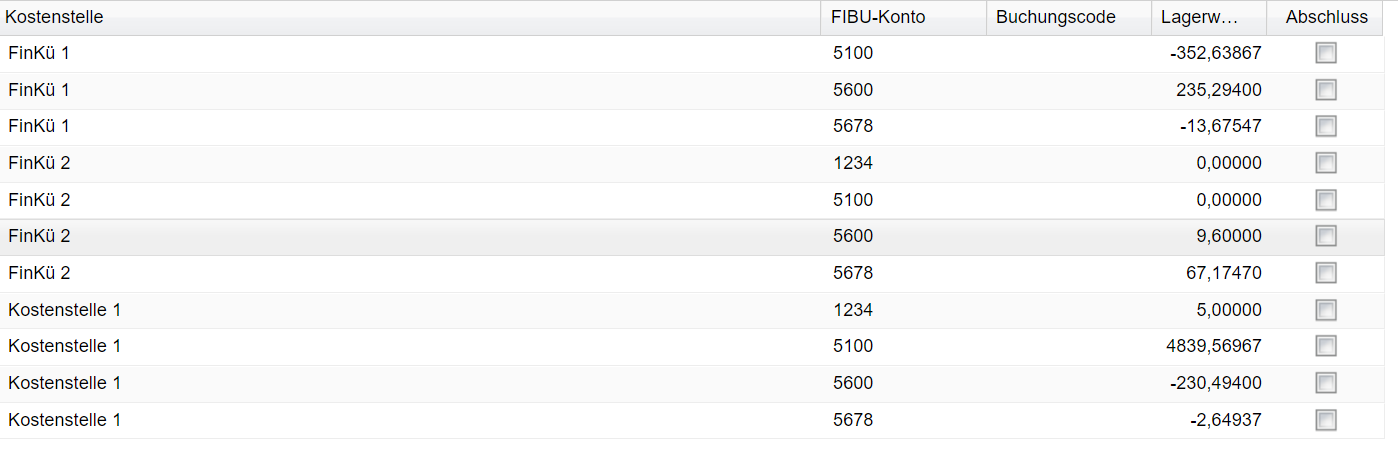
Task: Check Abschluss box for the 67,17470 row
Action: click(1326, 273)
